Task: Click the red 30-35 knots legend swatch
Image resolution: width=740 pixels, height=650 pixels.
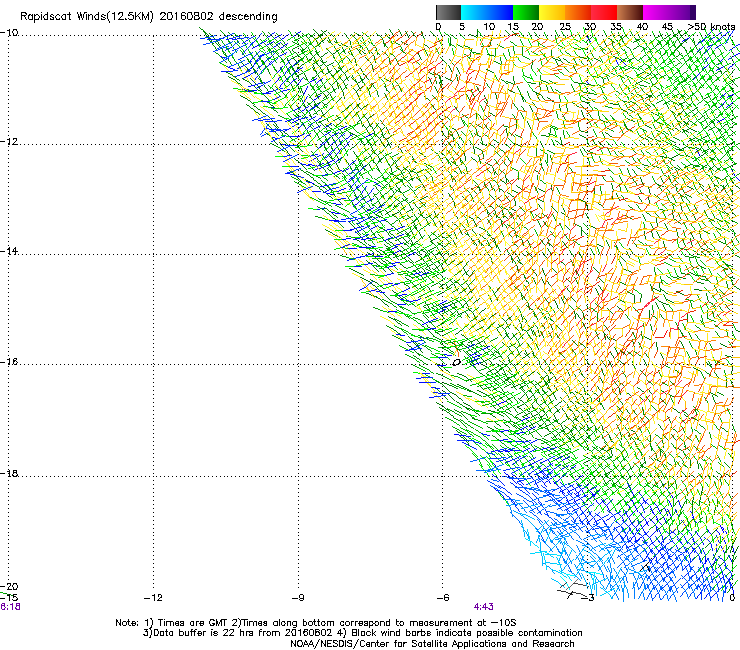Action: (604, 12)
